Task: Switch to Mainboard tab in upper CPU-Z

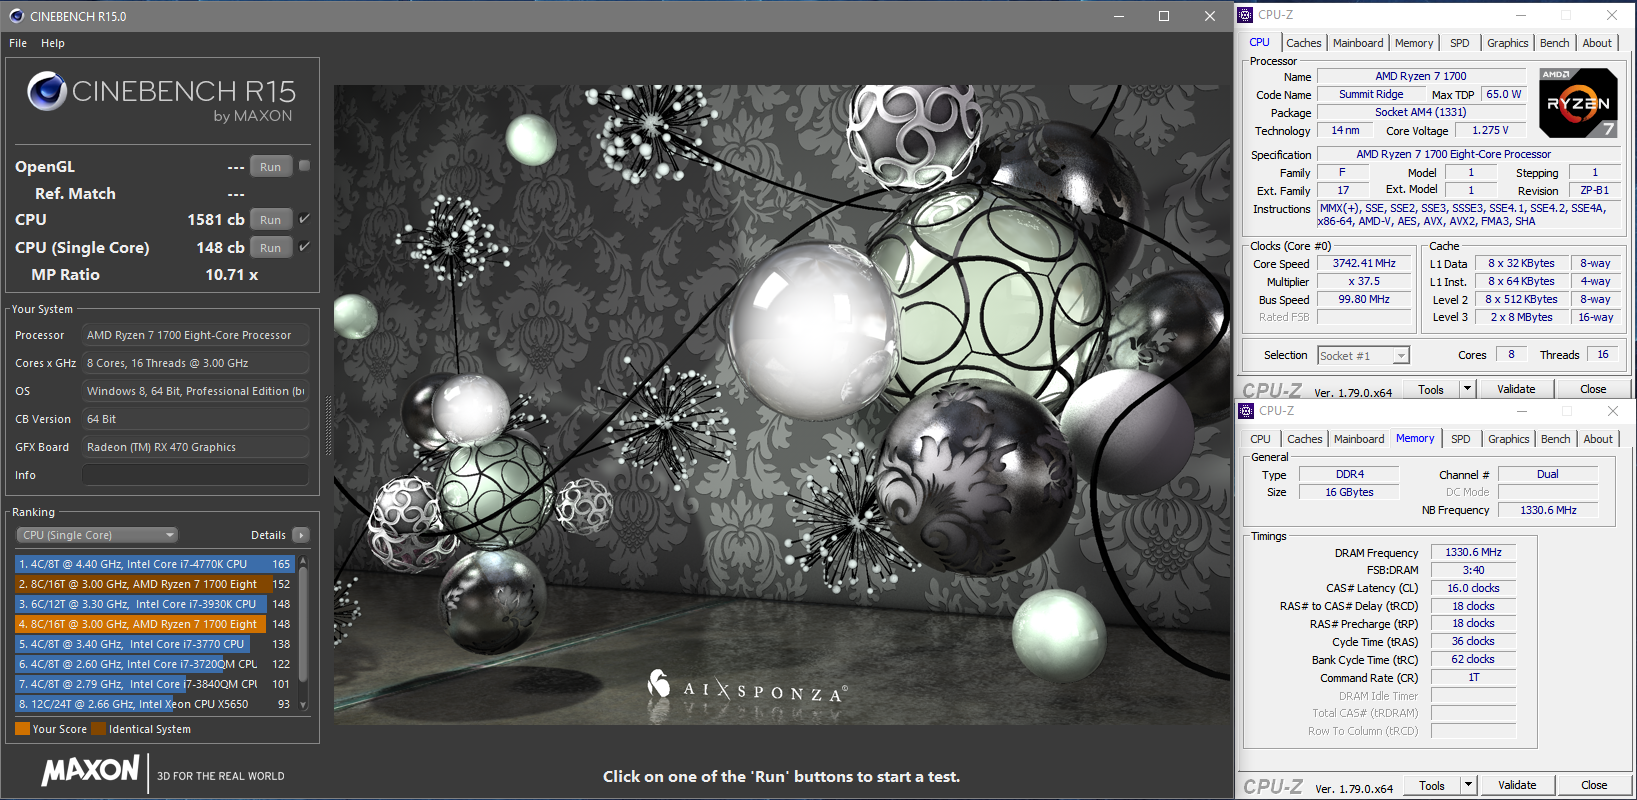Action: coord(1358,43)
